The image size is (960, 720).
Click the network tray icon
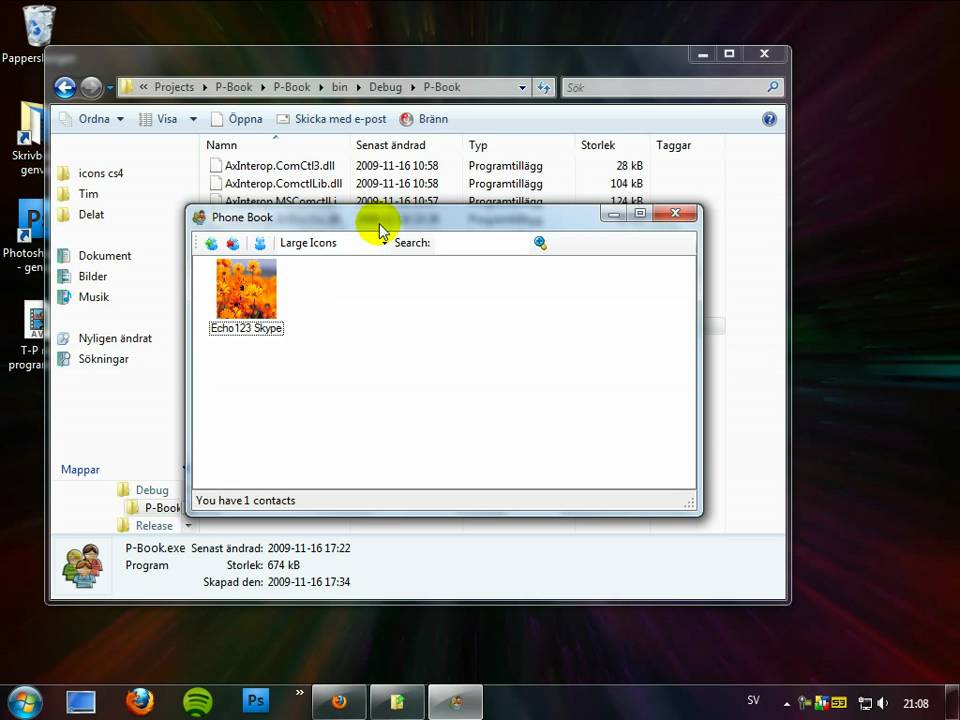coord(865,703)
